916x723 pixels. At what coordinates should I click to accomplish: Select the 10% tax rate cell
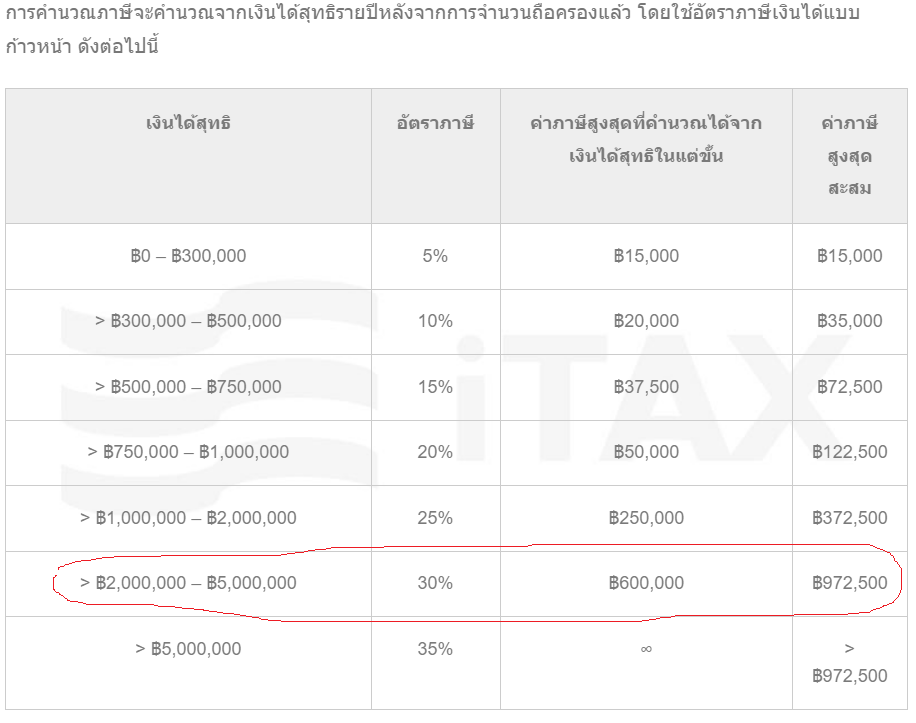(x=435, y=321)
